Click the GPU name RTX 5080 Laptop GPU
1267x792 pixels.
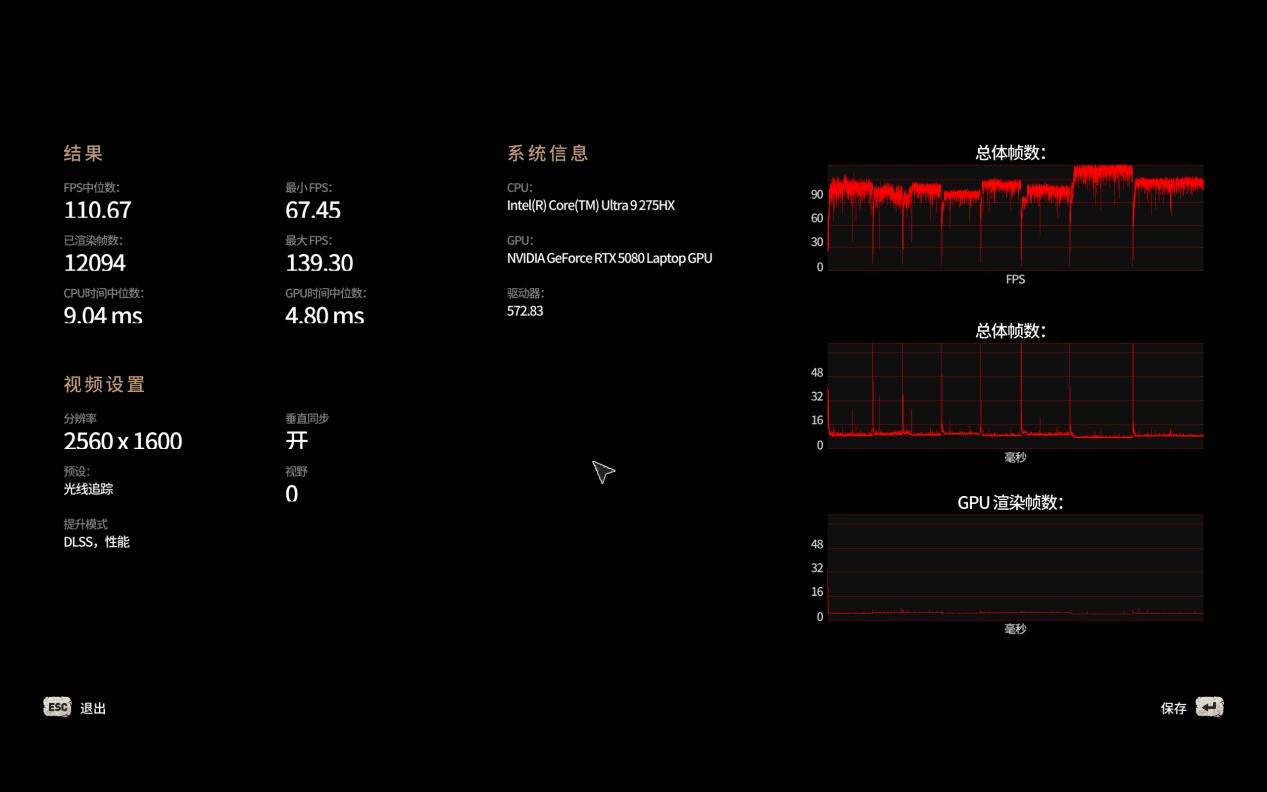point(609,258)
